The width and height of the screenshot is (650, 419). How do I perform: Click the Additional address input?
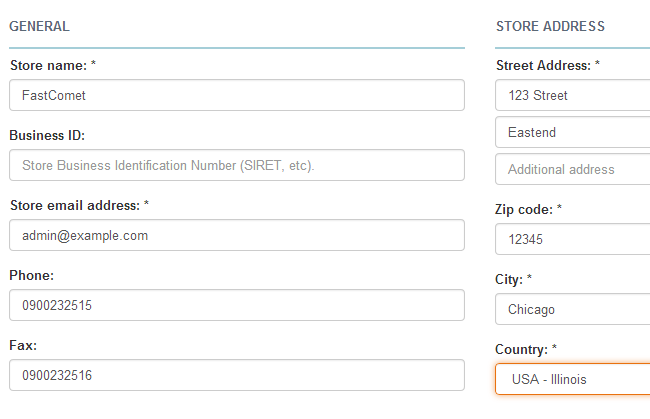click(x=572, y=170)
